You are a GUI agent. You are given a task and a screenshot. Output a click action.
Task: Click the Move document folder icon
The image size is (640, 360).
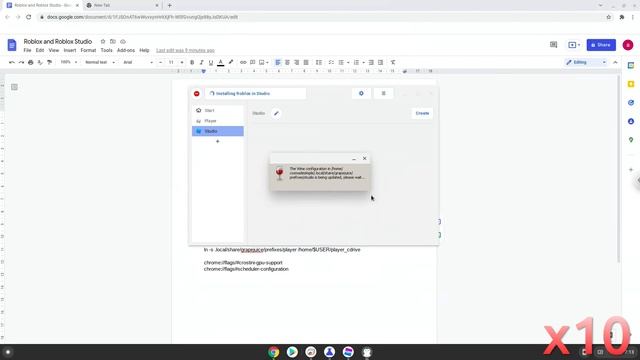tap(113, 42)
